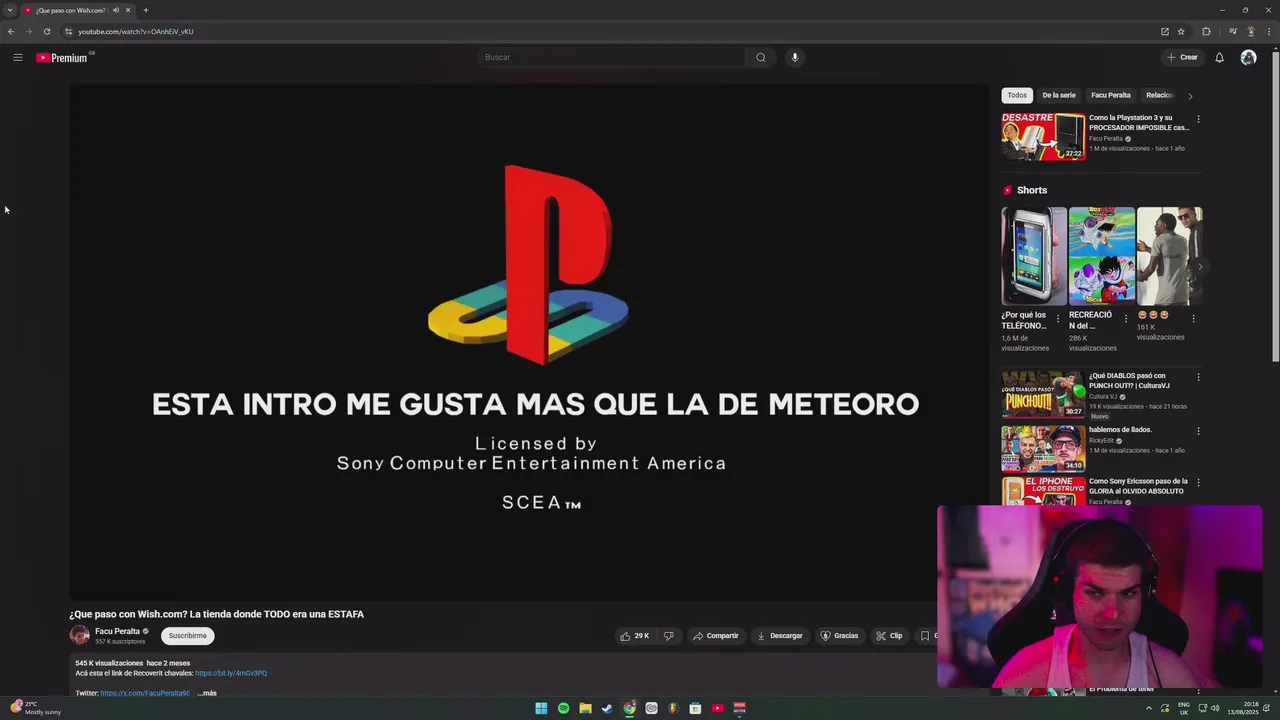Open the RECREACIÓN del short thumbnail
The height and width of the screenshot is (720, 1280).
(x=1101, y=256)
